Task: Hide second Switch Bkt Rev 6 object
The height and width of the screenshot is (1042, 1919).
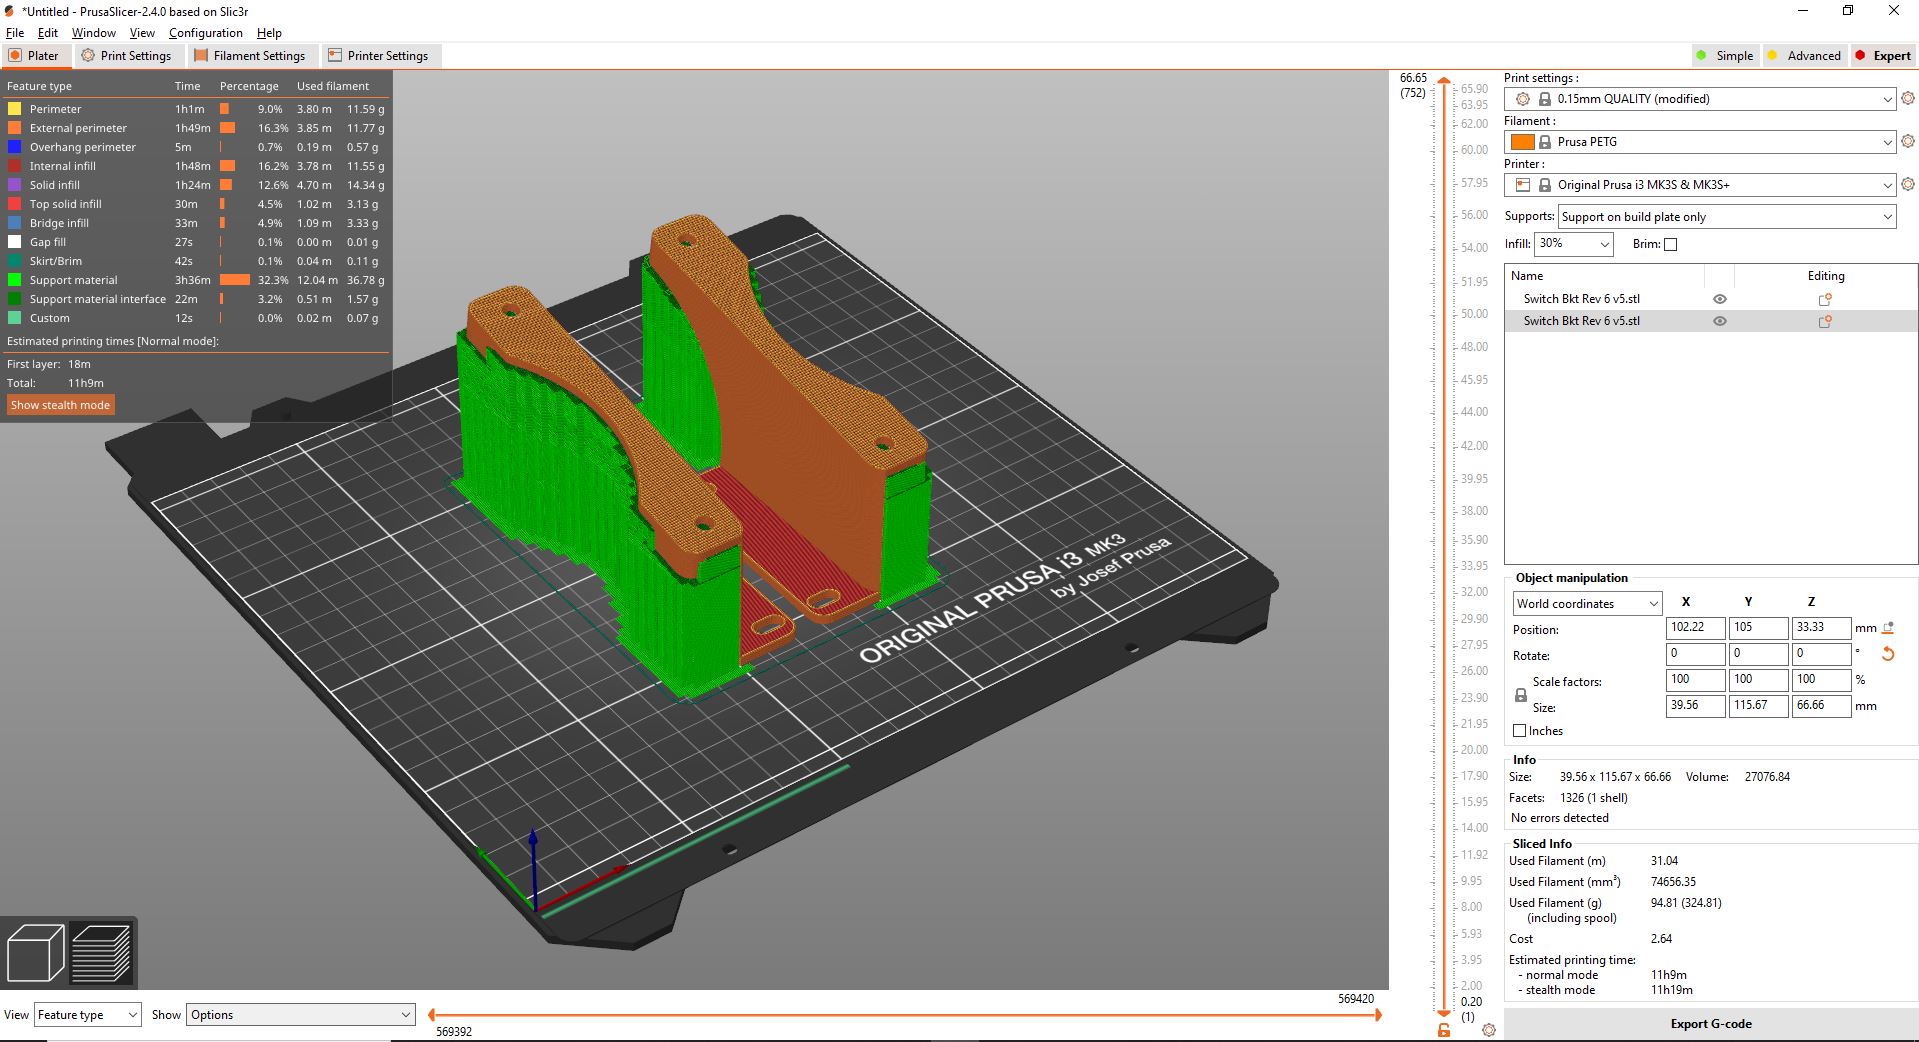Action: (x=1720, y=321)
